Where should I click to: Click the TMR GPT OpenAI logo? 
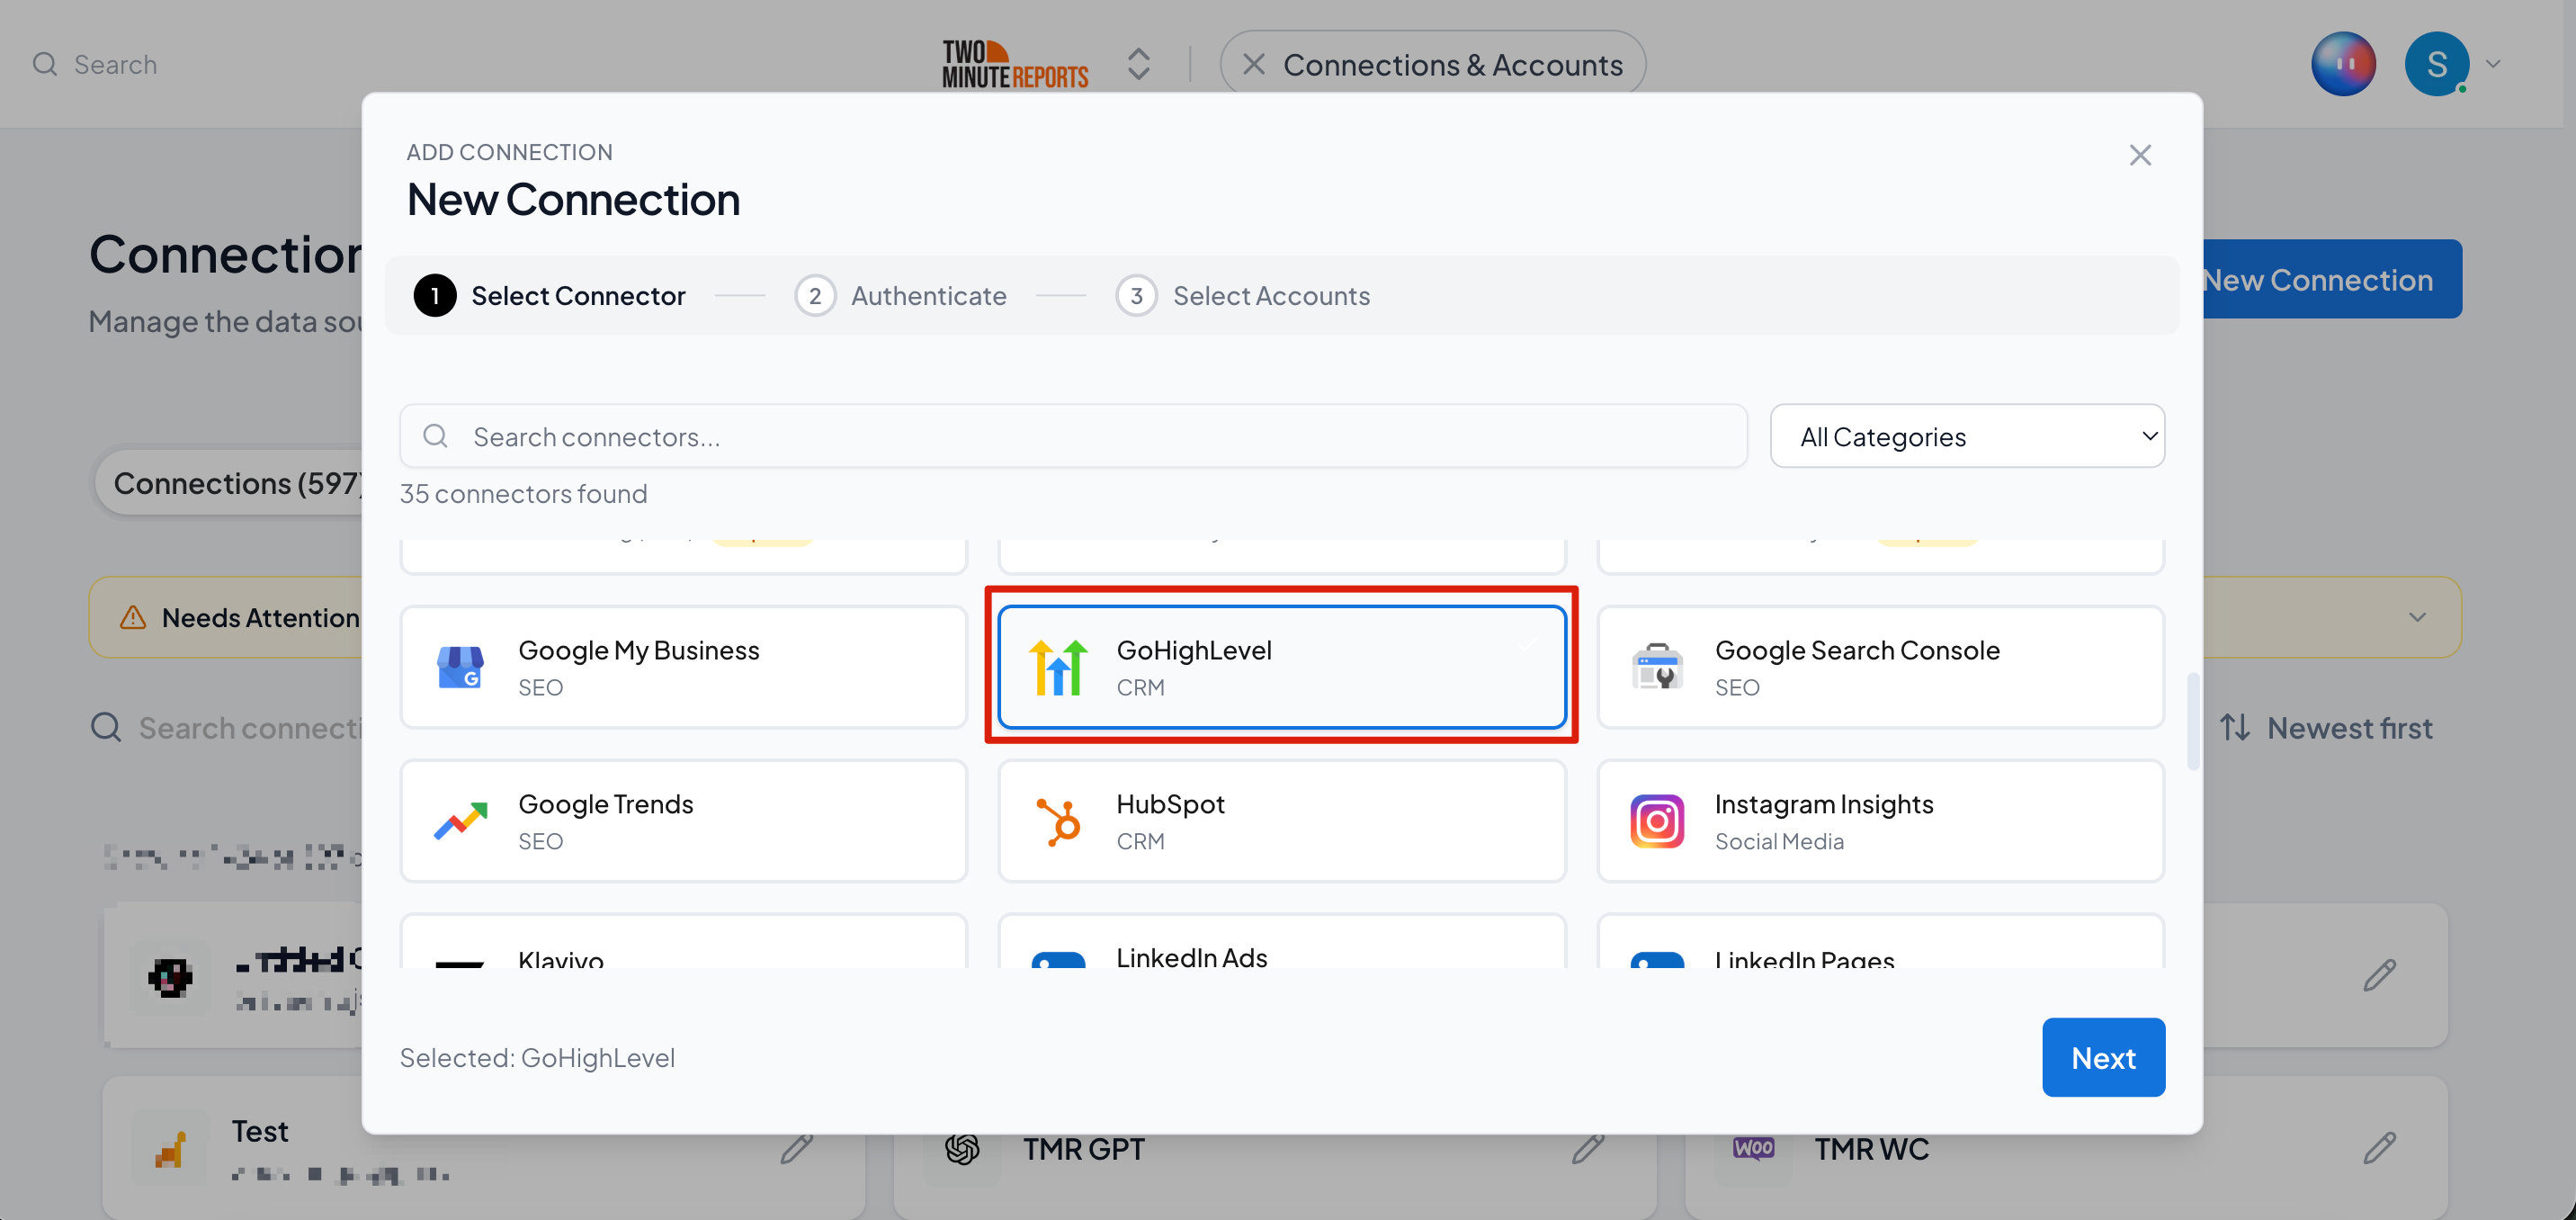[x=962, y=1148]
